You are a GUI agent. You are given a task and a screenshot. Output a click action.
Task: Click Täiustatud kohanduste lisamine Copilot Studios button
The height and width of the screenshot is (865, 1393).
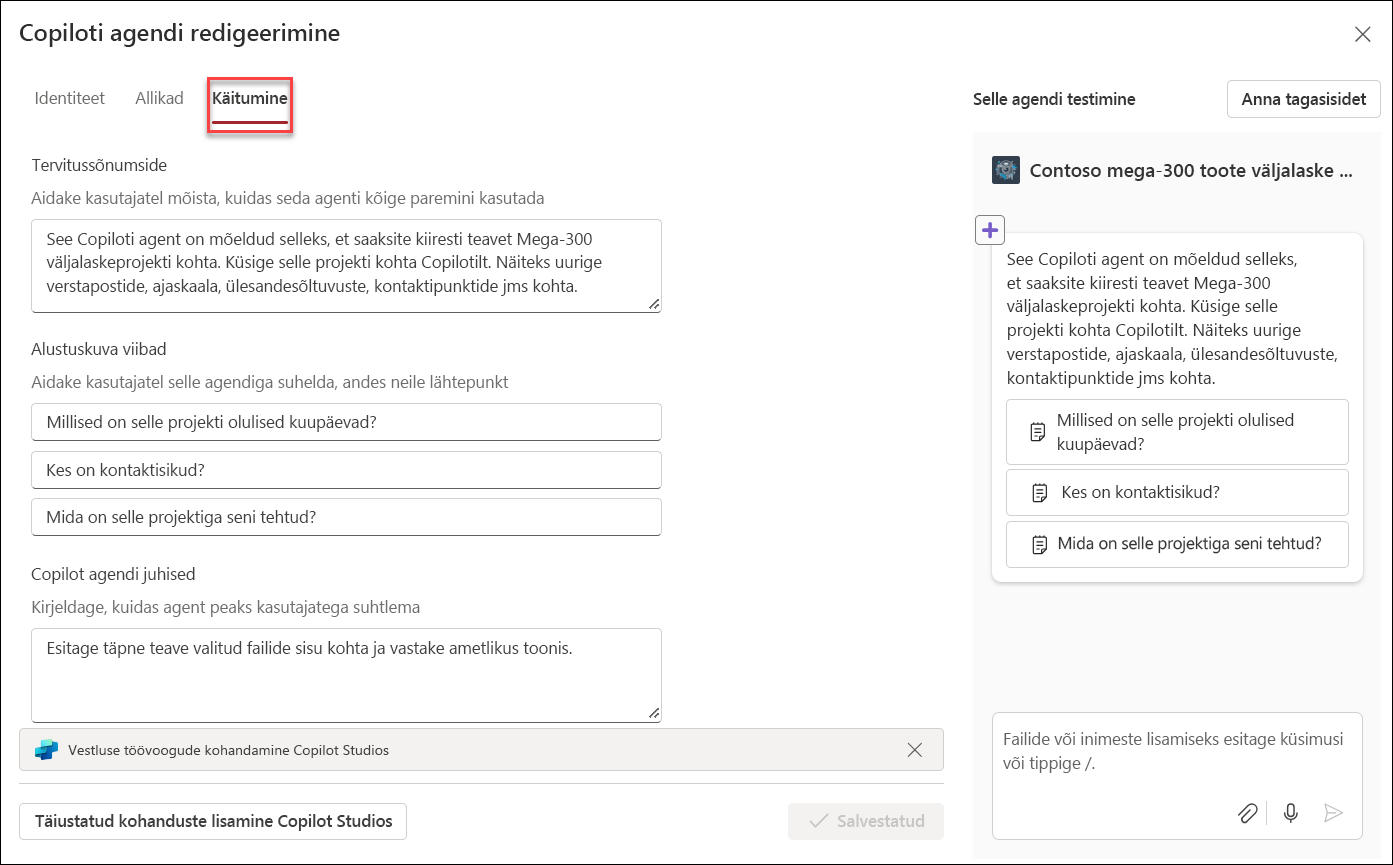(x=213, y=821)
